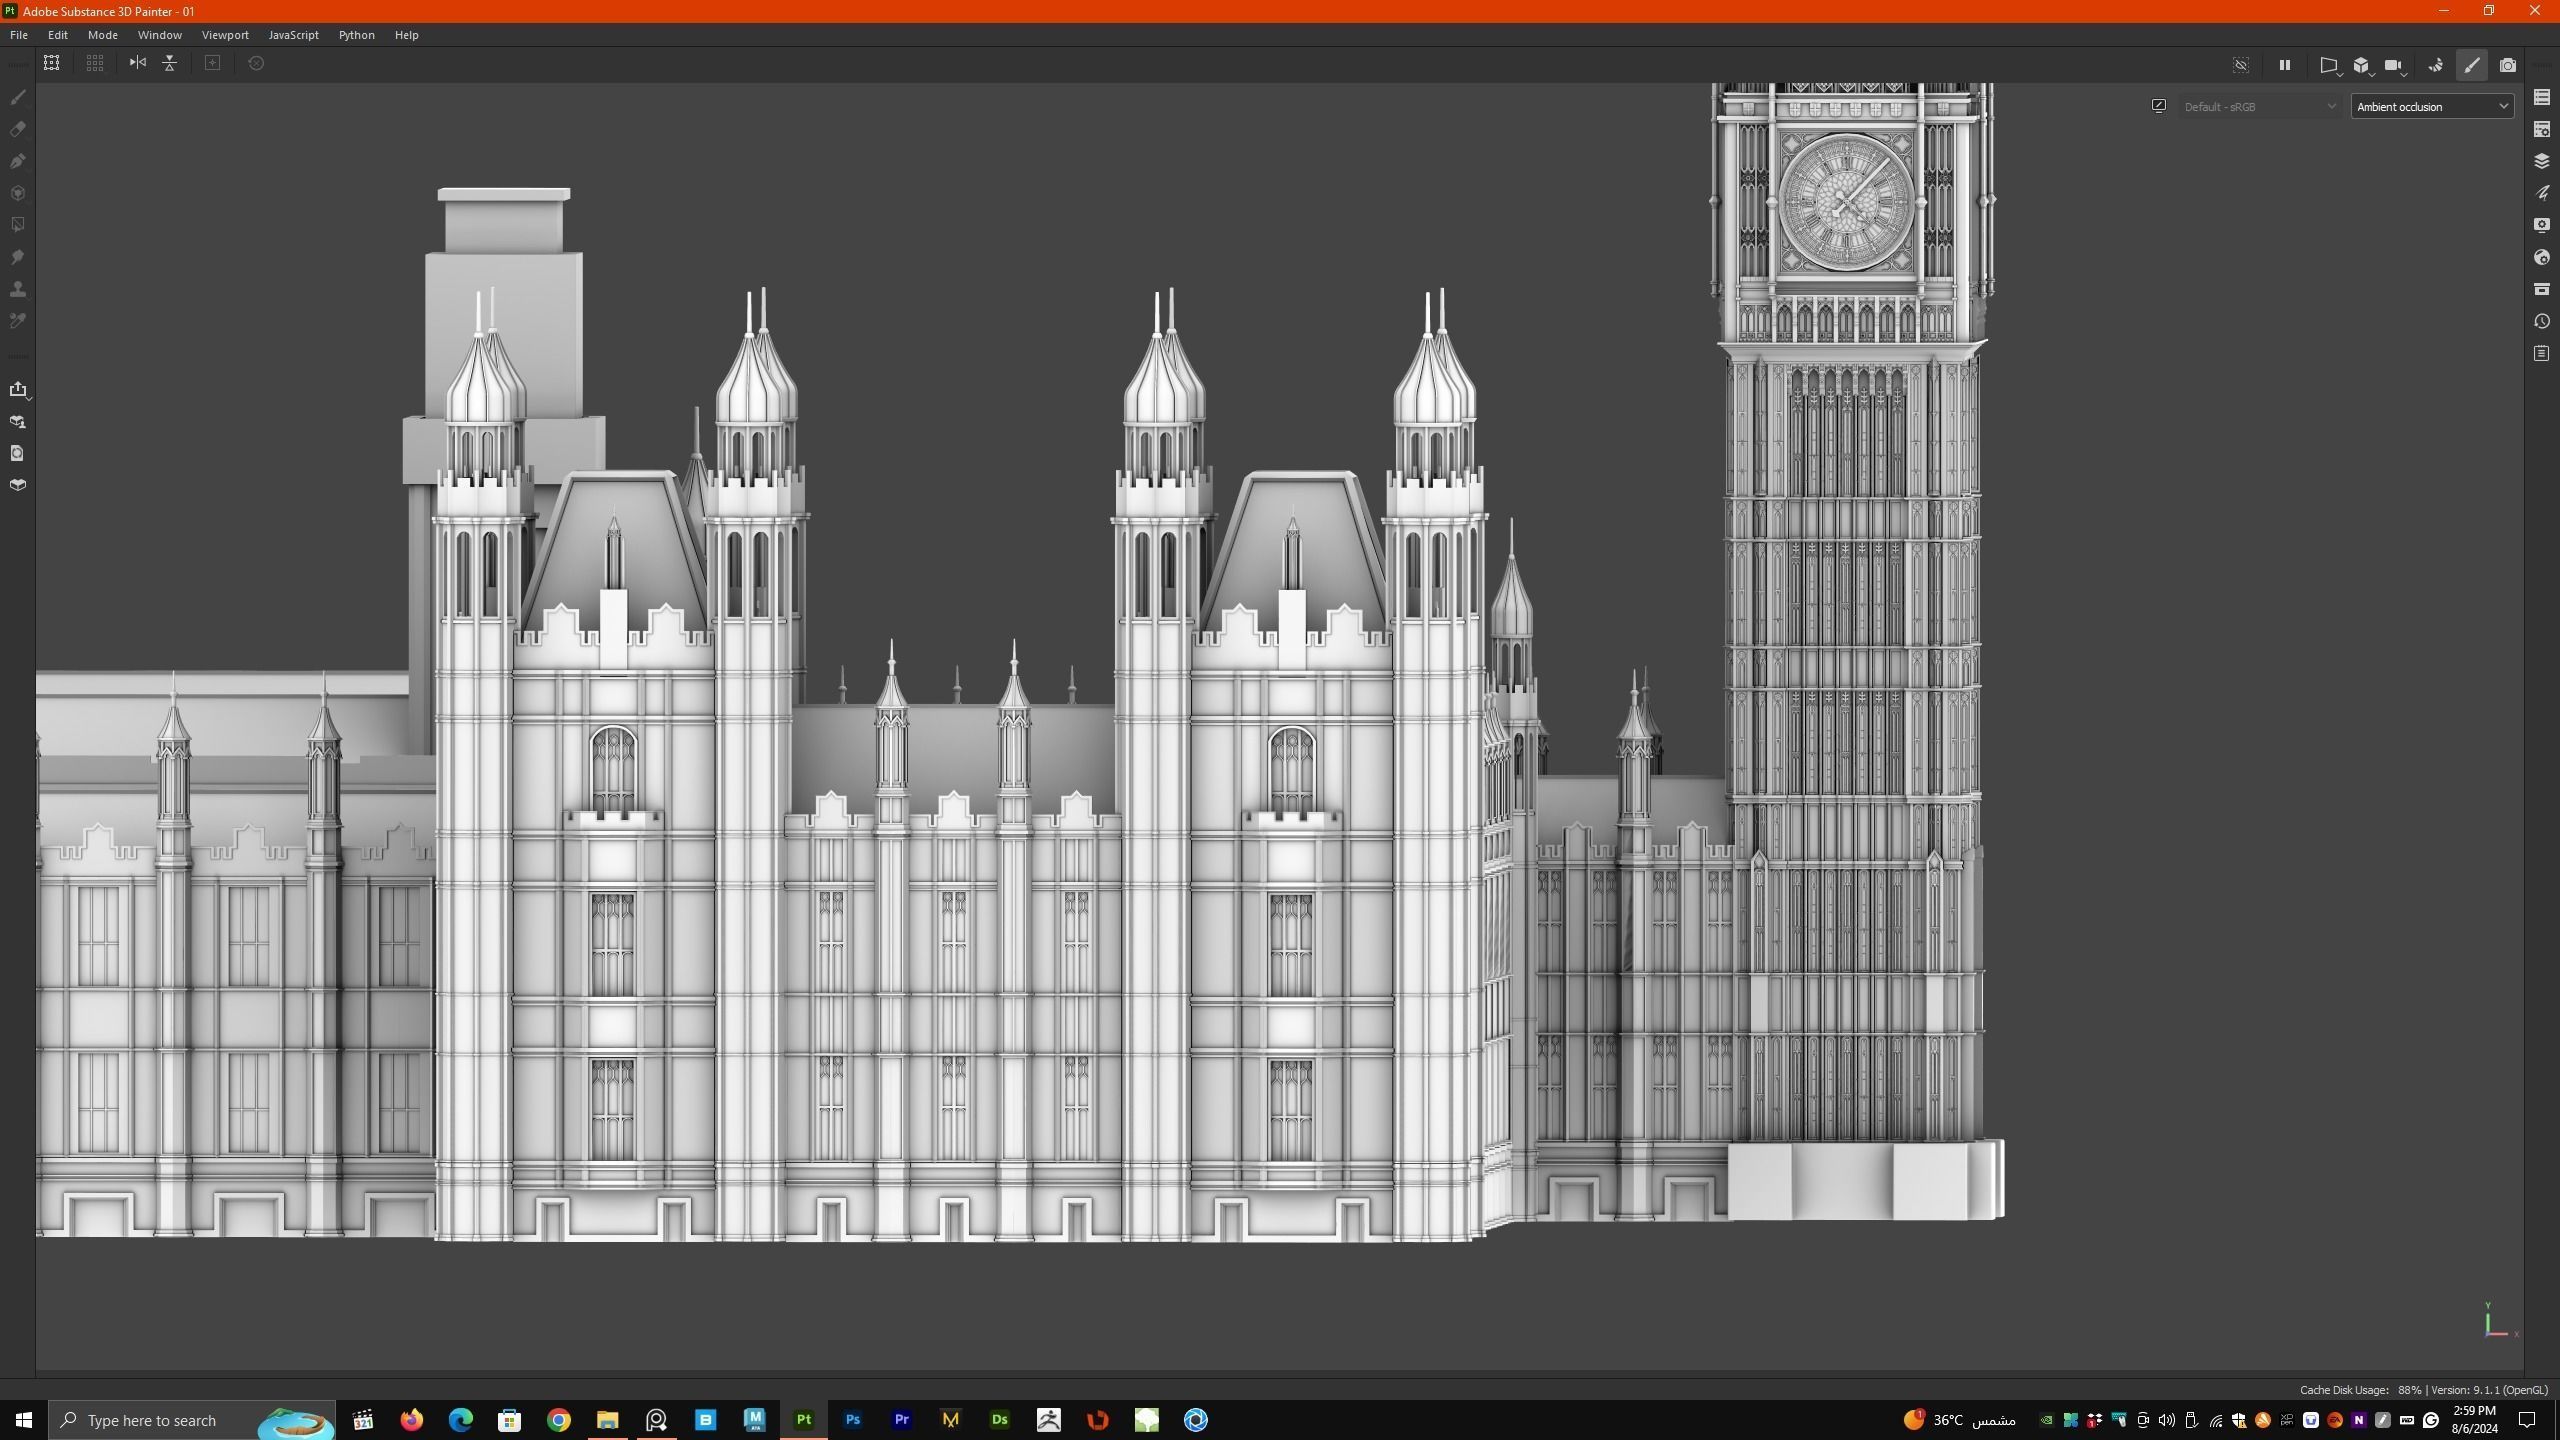Screen dimensions: 2560x1440
Task: Click the Windows Start button
Action: click(x=24, y=1420)
